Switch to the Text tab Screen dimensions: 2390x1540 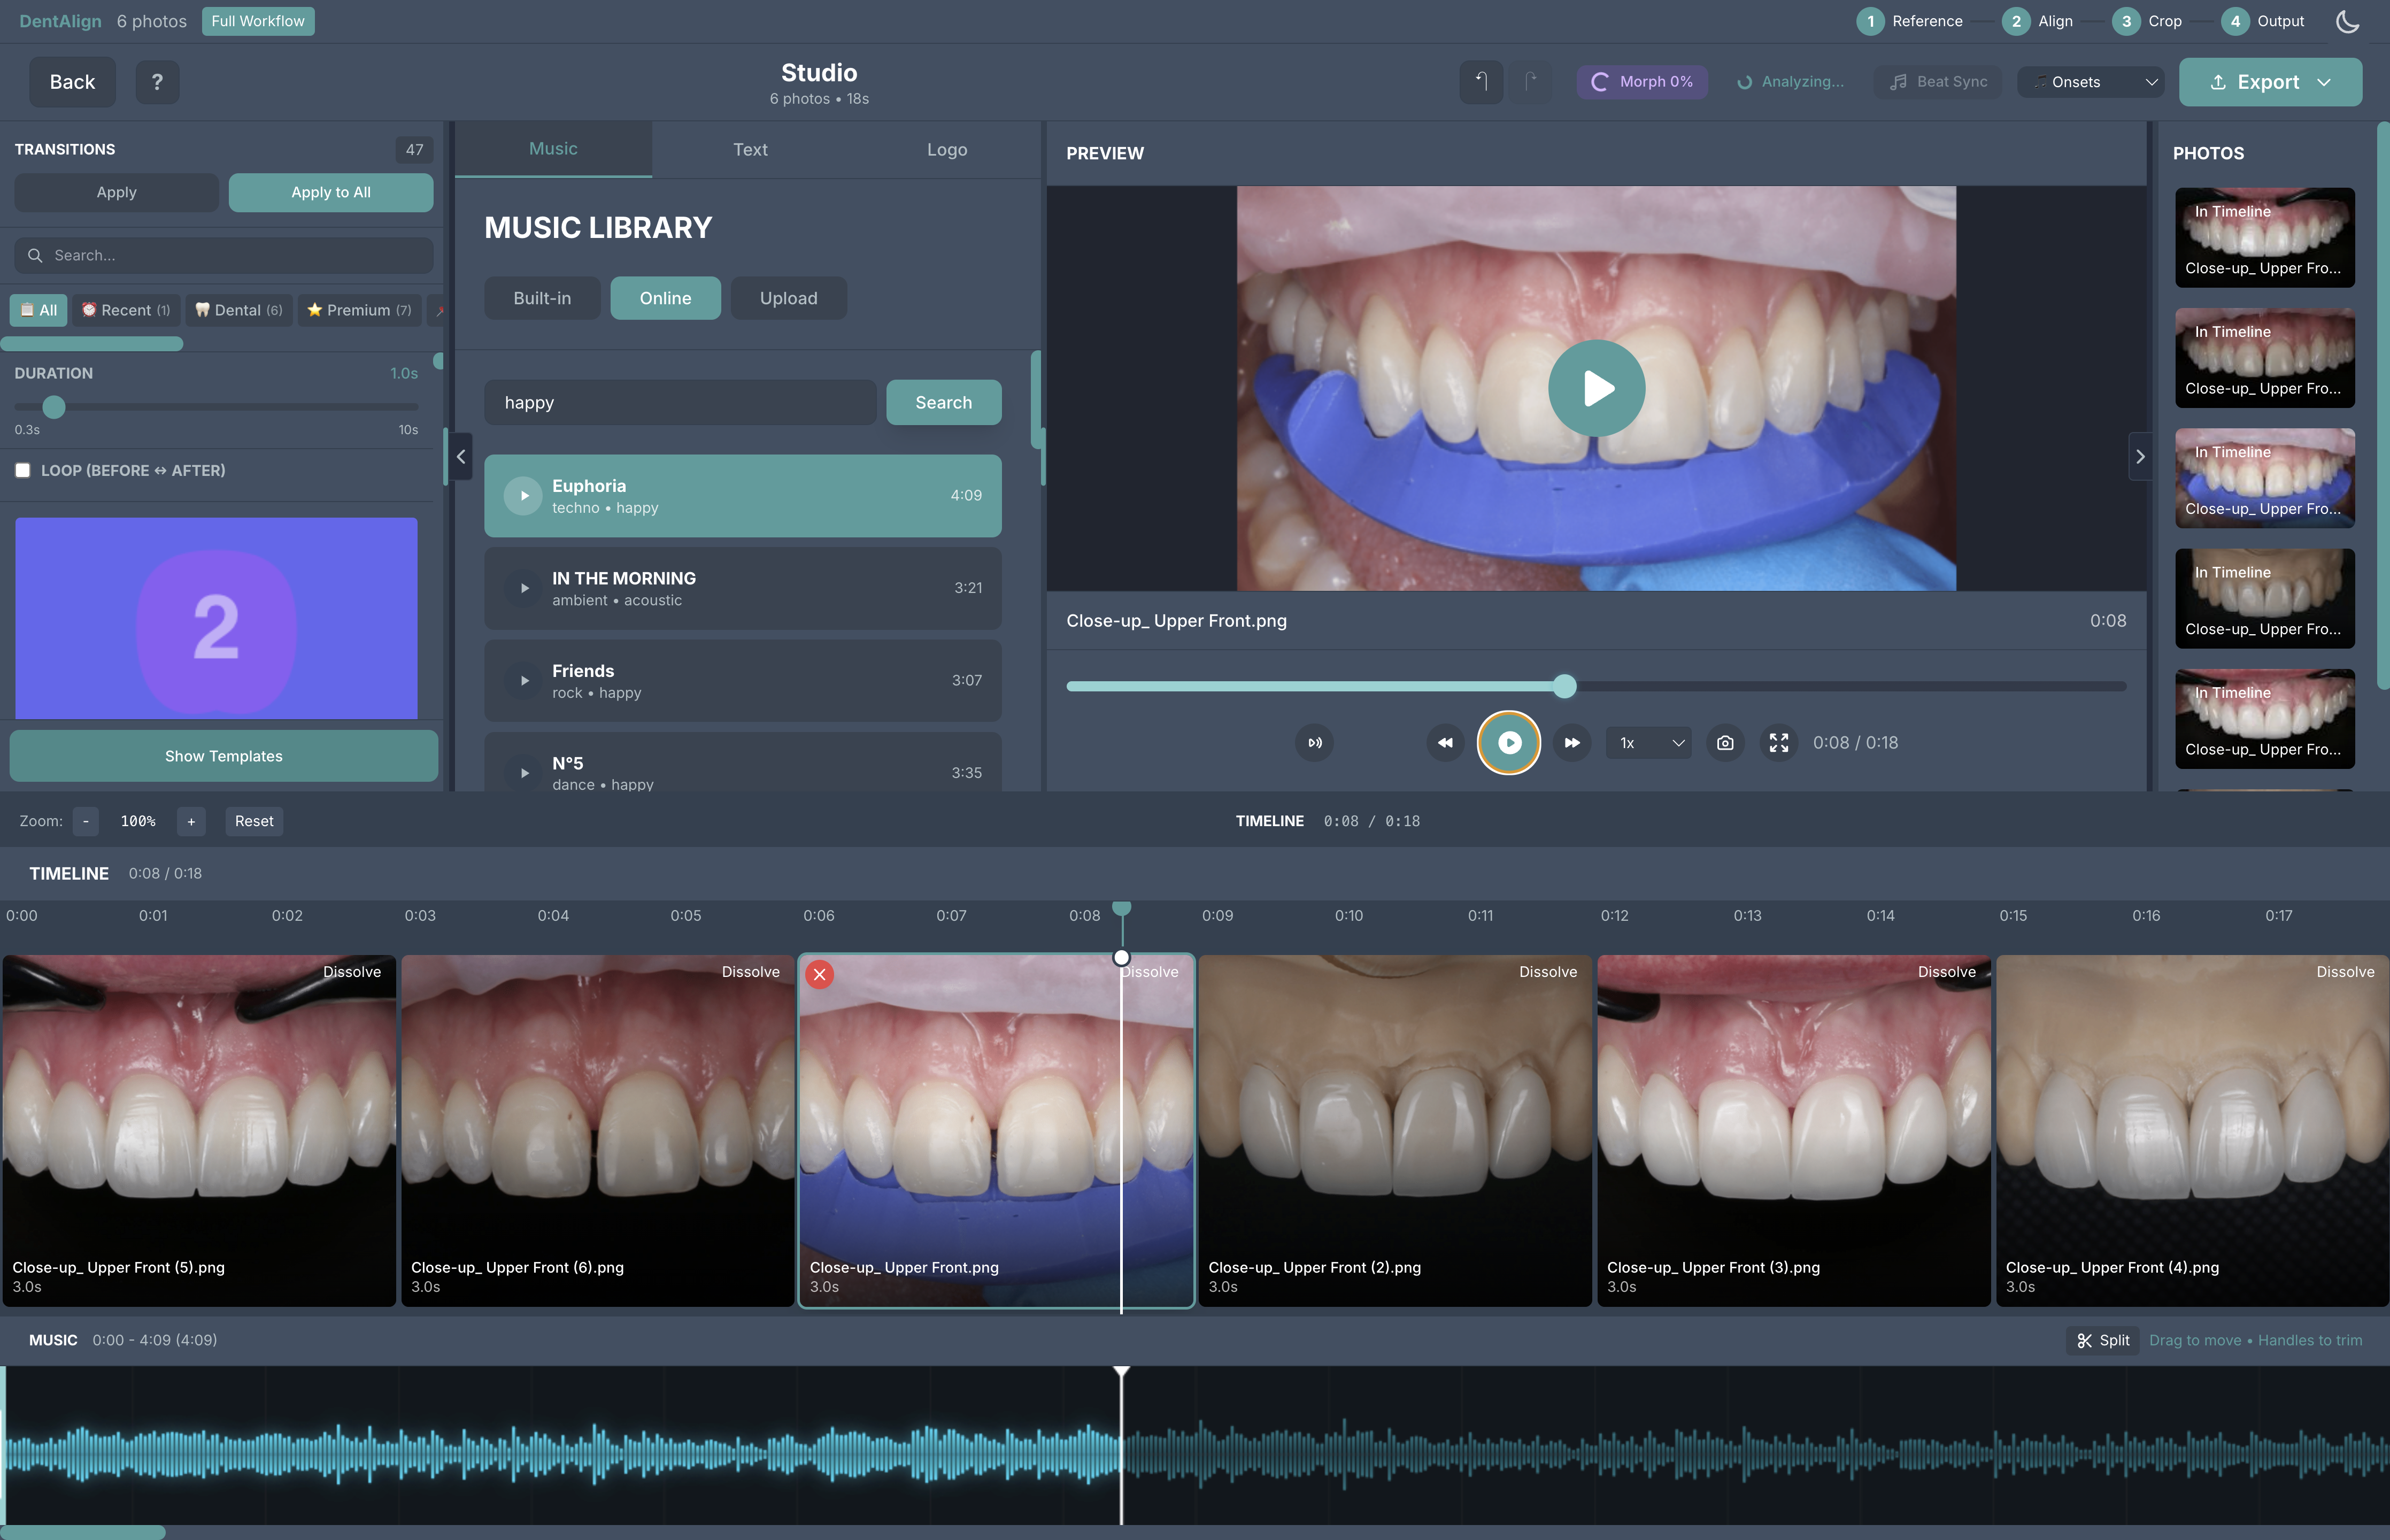pos(750,149)
